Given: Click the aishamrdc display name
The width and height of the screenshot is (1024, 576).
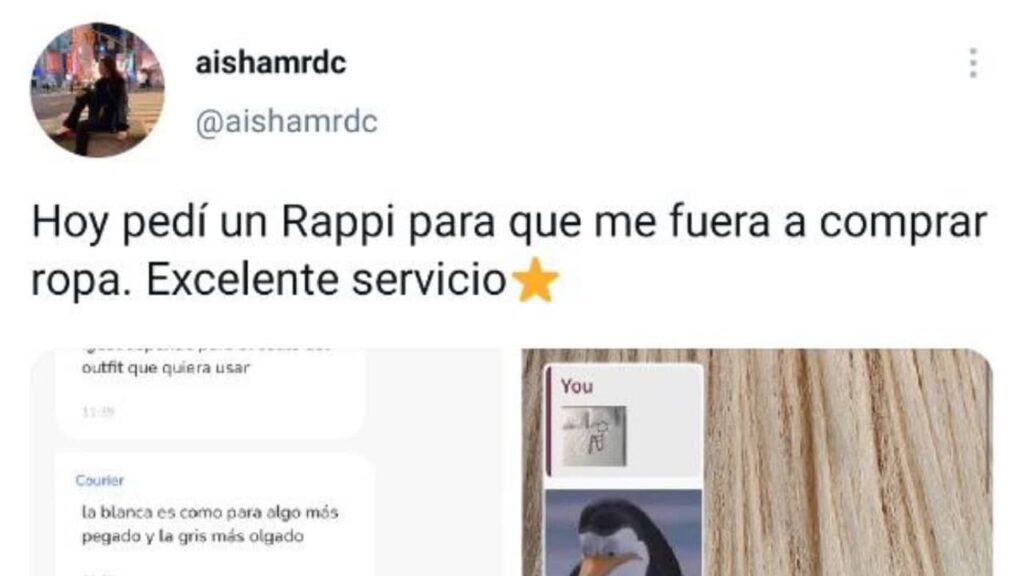Looking at the screenshot, I should (270, 63).
